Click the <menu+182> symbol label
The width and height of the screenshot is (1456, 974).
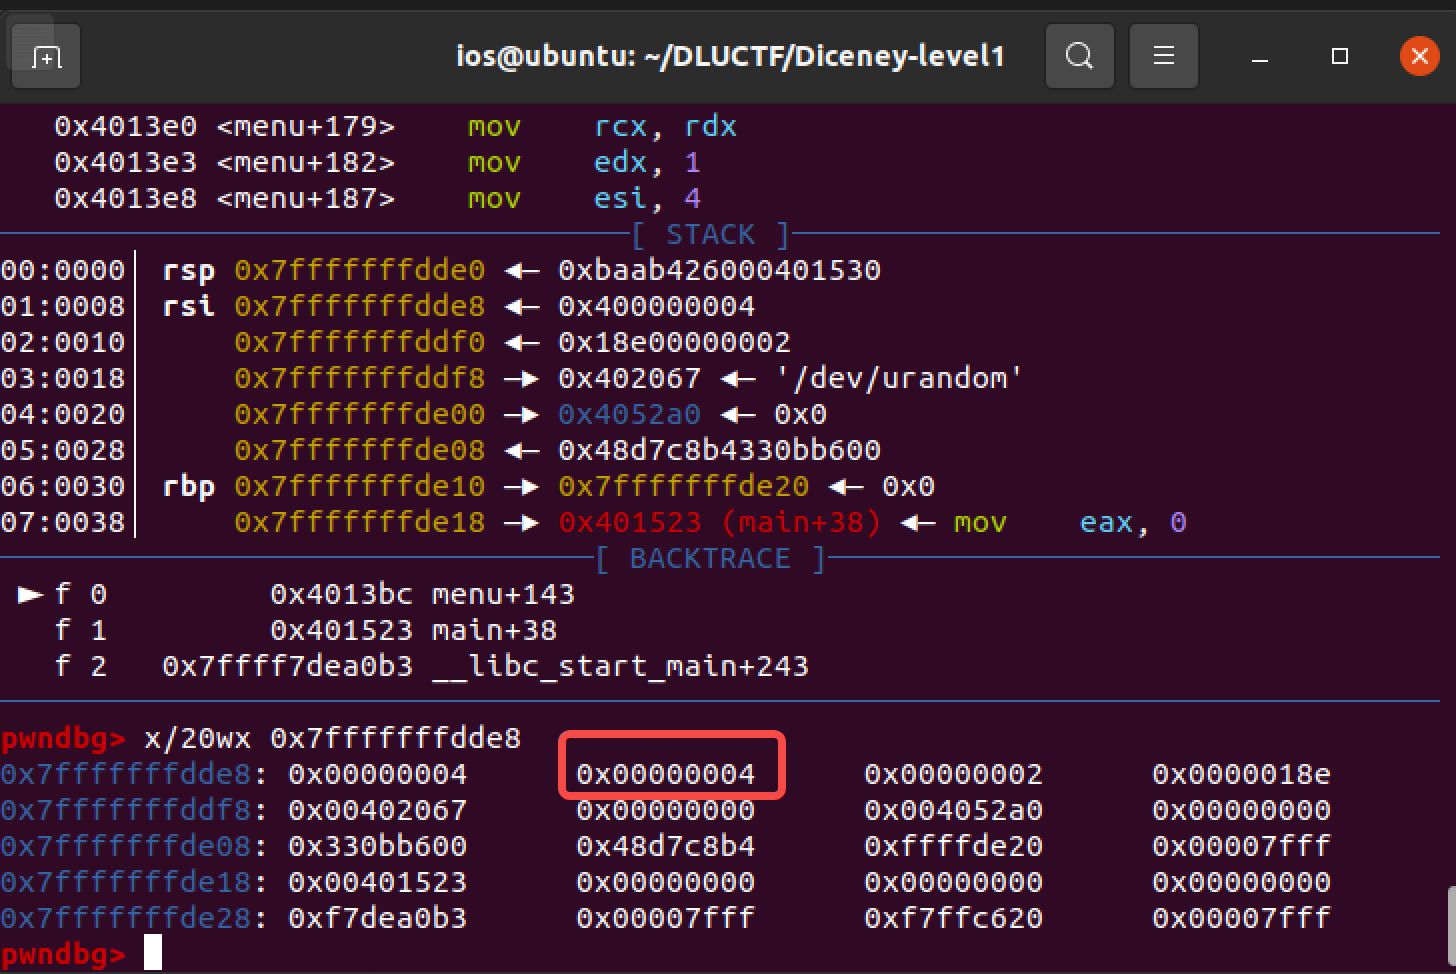305,163
